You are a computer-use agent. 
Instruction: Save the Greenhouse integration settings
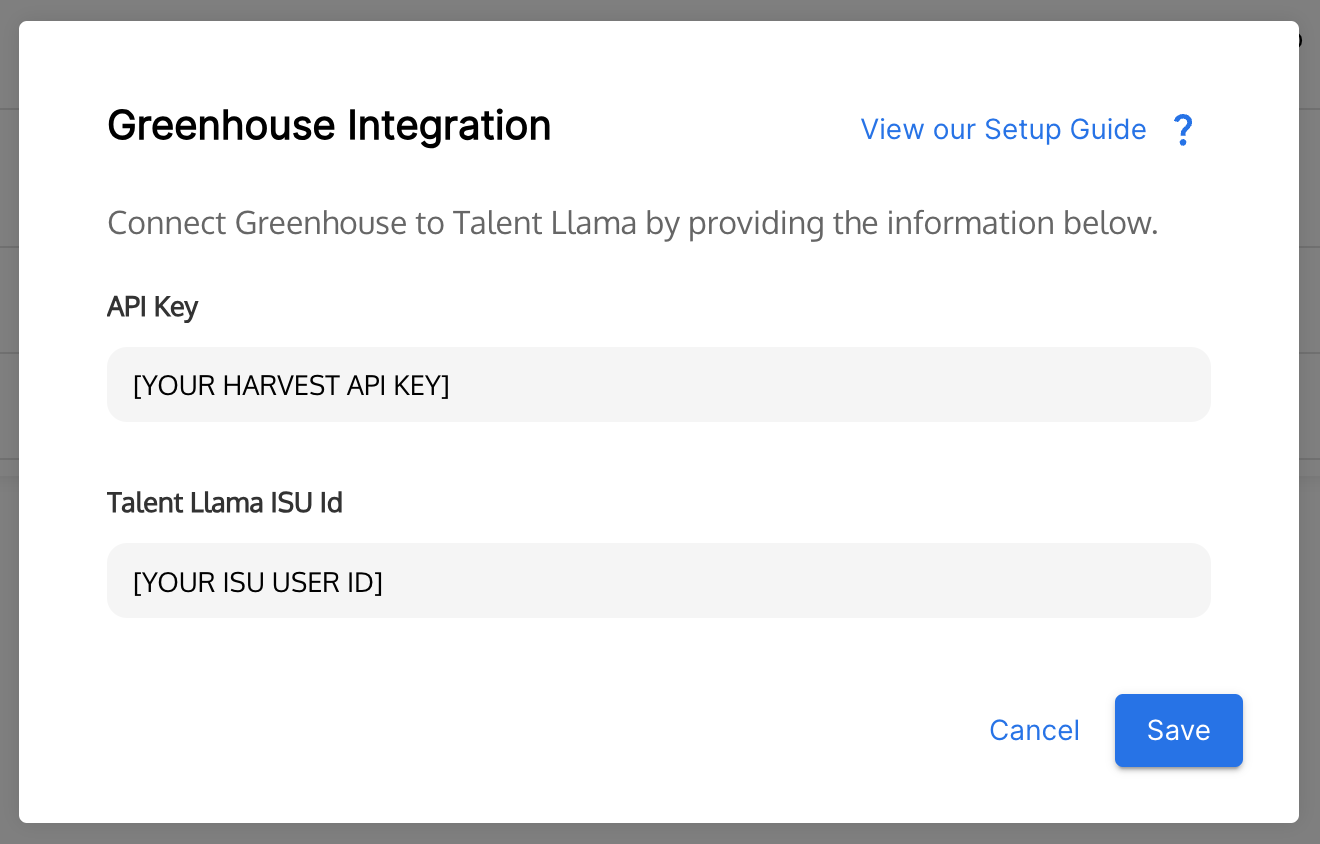[x=1179, y=731]
